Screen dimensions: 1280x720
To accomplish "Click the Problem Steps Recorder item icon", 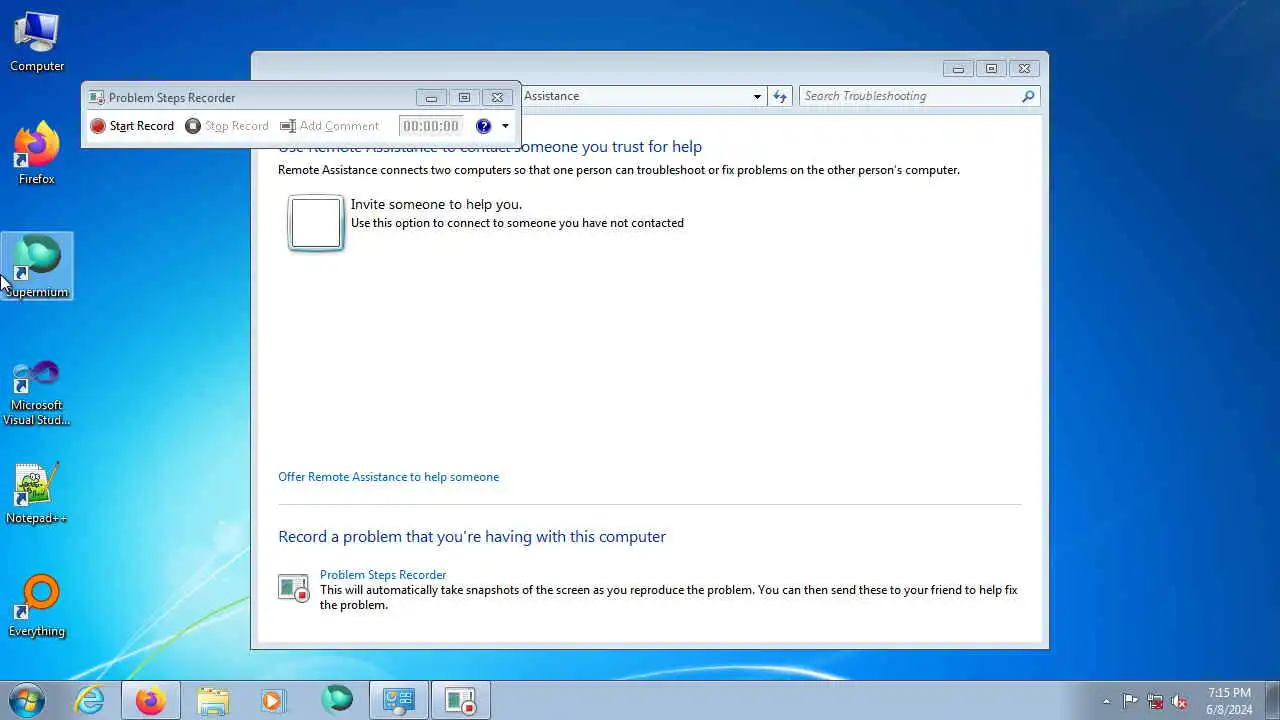I will coord(294,588).
